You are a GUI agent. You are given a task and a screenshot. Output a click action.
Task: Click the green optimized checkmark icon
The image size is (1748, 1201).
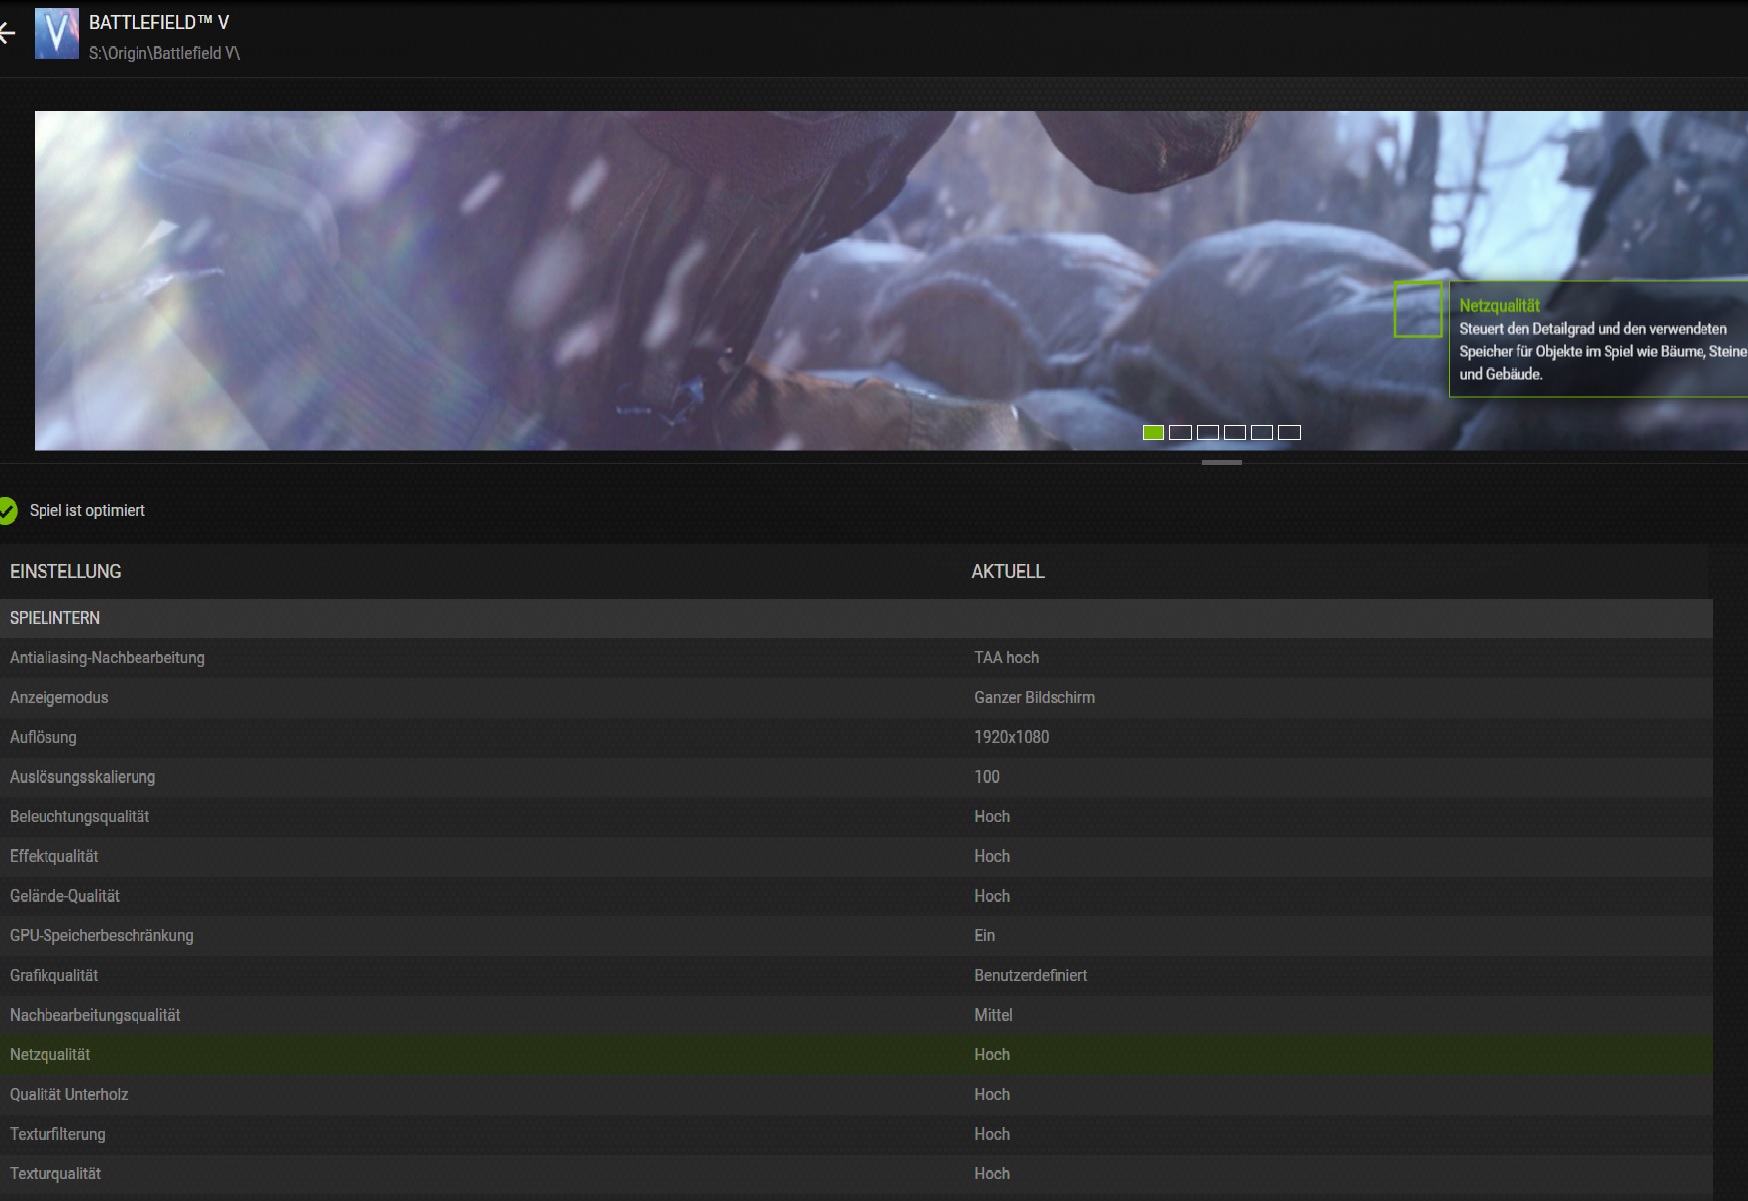(x=8, y=511)
